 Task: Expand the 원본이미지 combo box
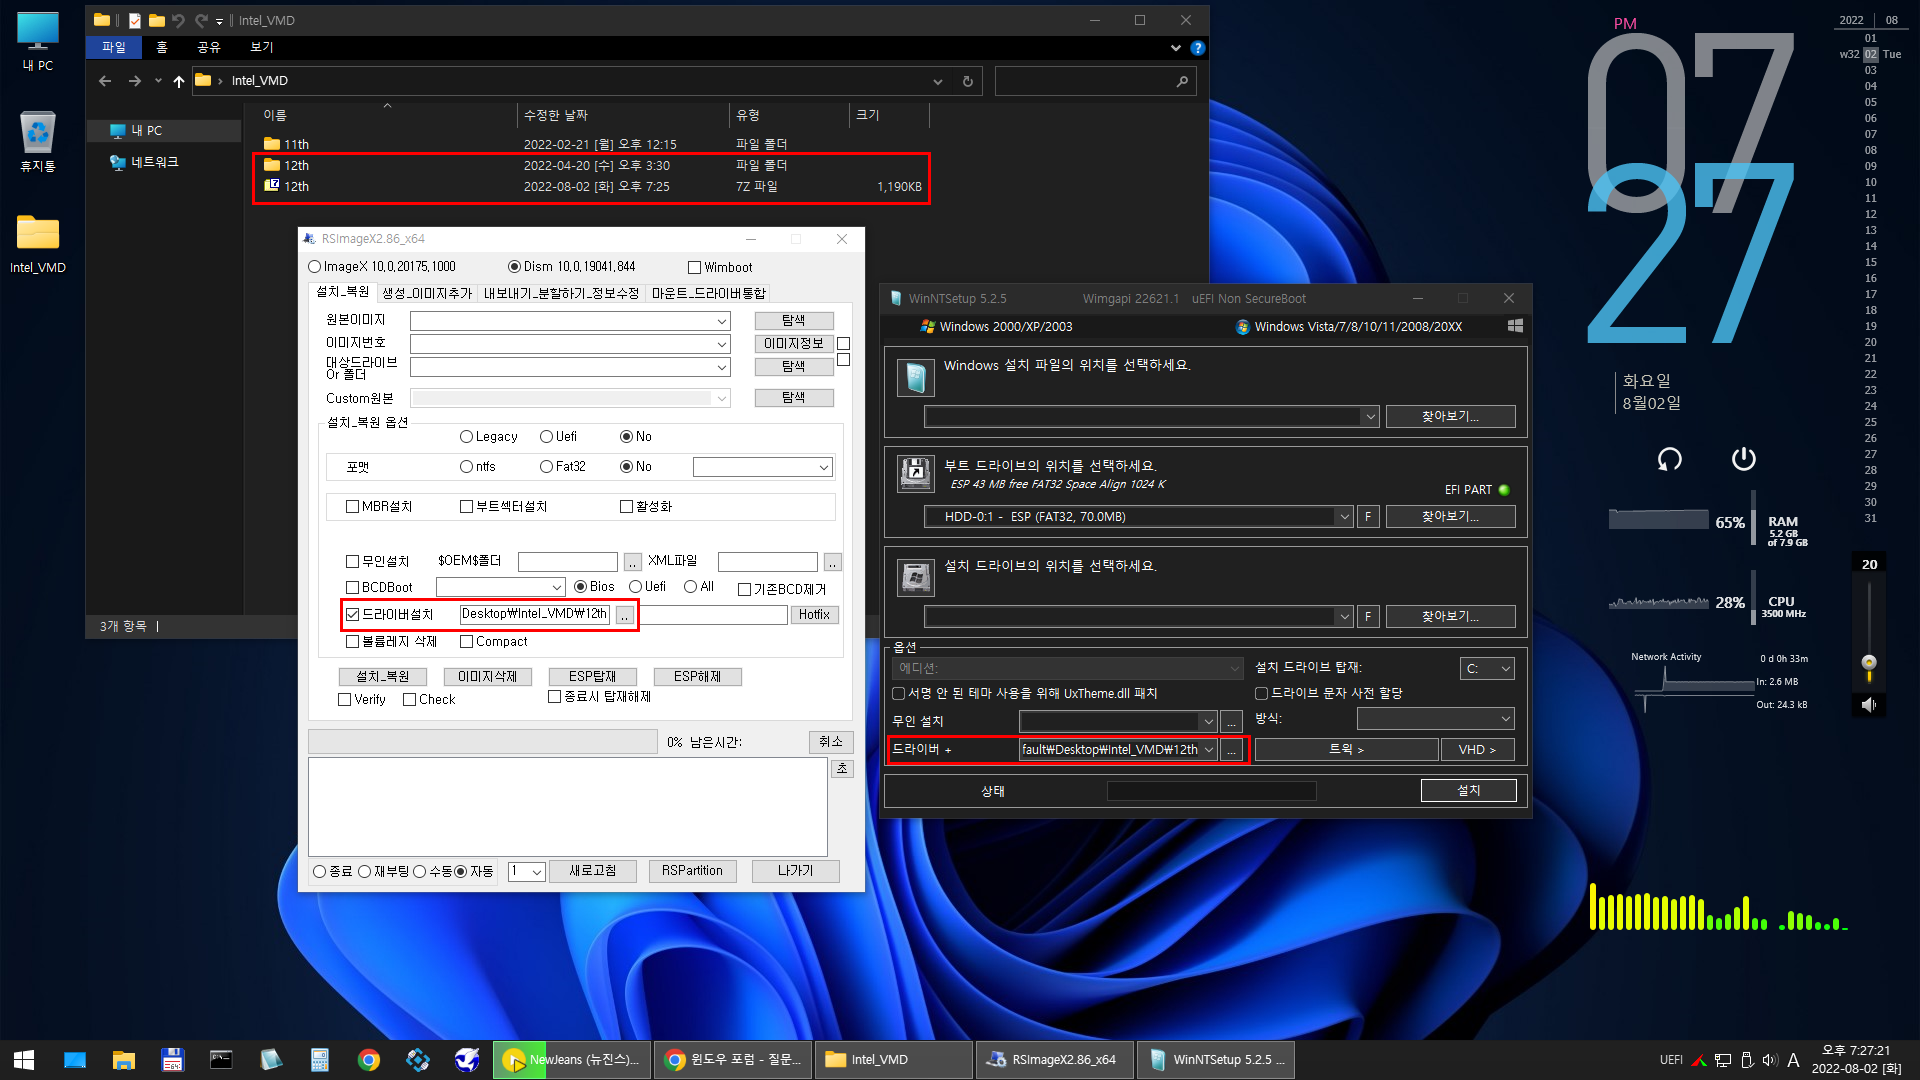coord(721,321)
